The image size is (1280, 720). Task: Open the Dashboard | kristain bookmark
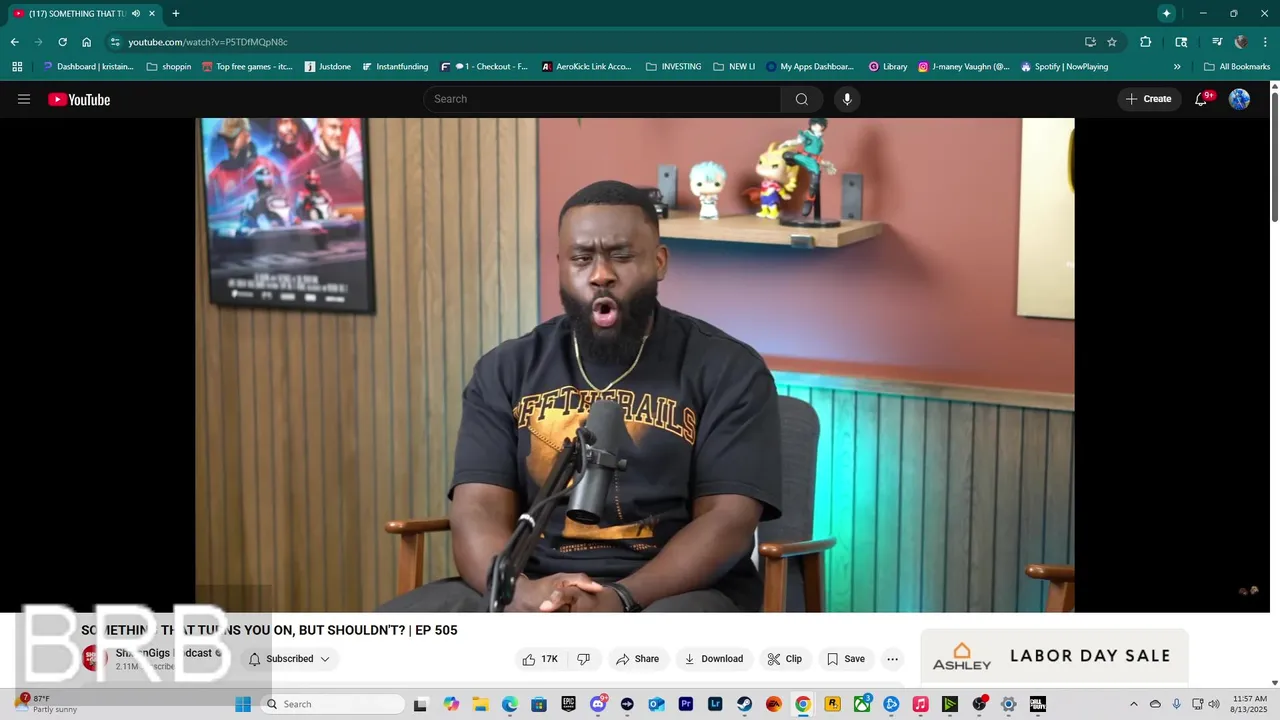(88, 67)
